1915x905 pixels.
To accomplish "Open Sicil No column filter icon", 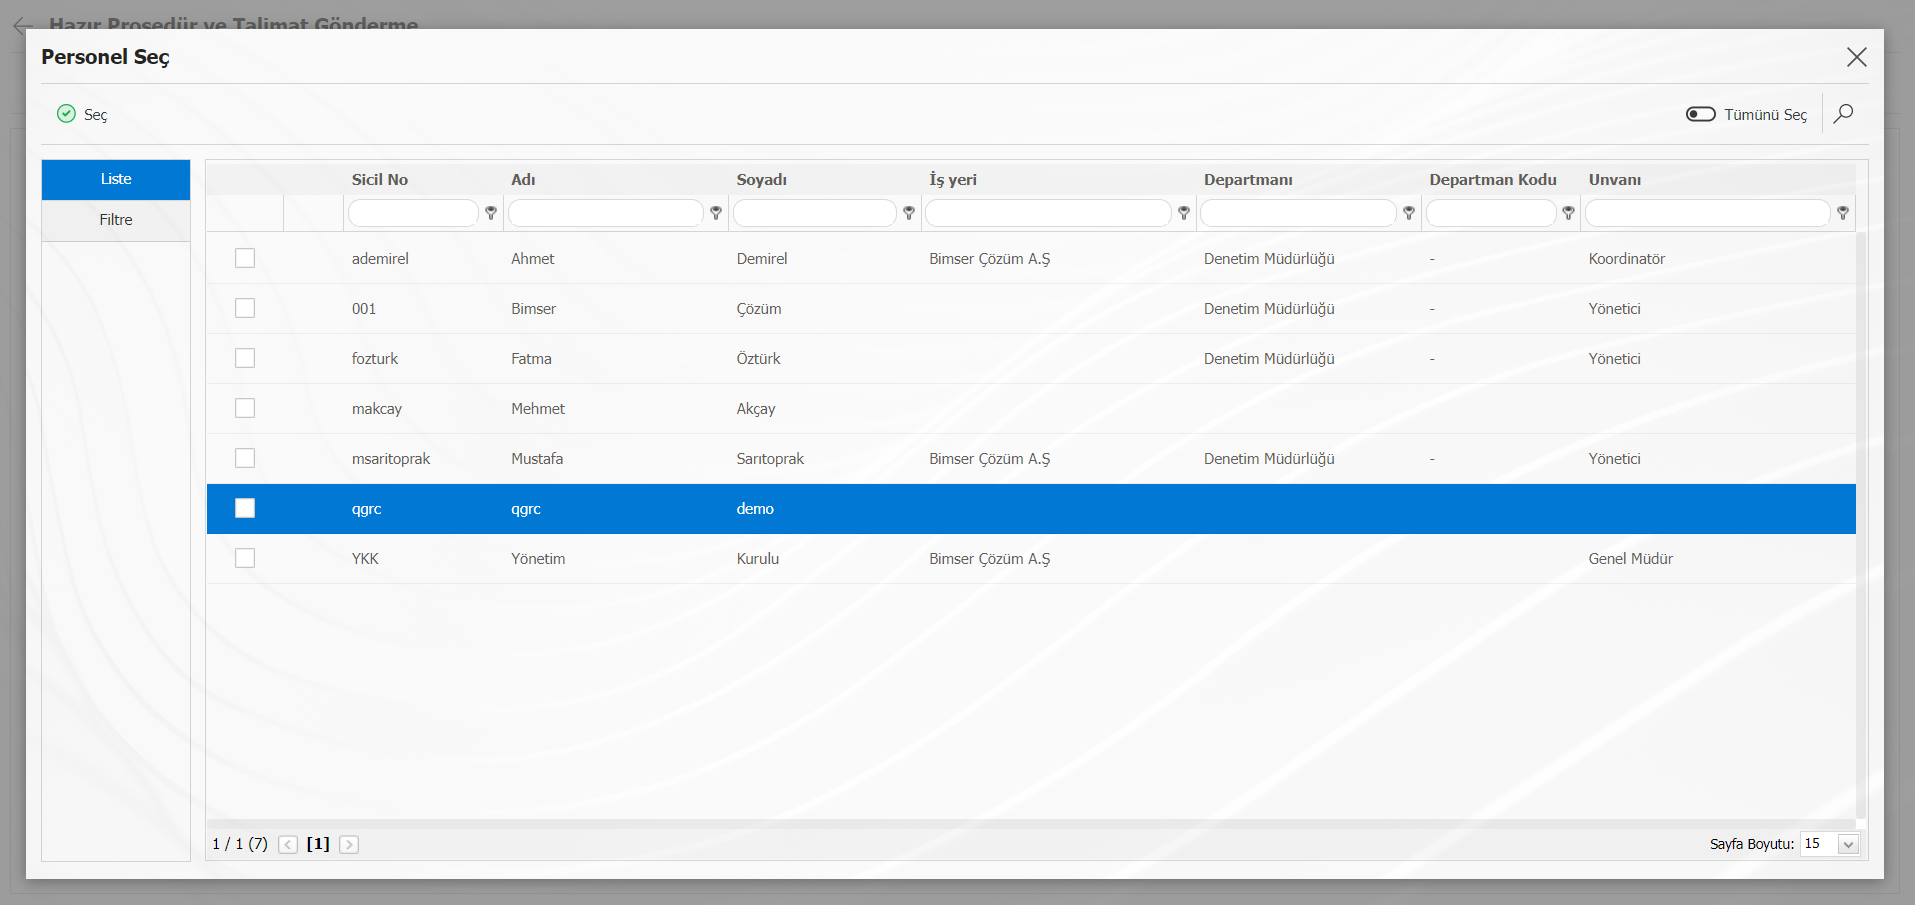I will 491,213.
